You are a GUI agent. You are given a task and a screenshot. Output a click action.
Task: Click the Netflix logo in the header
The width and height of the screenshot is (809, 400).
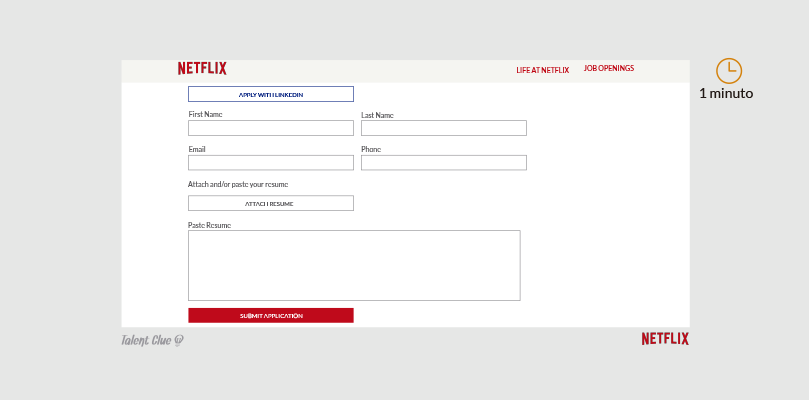202,69
